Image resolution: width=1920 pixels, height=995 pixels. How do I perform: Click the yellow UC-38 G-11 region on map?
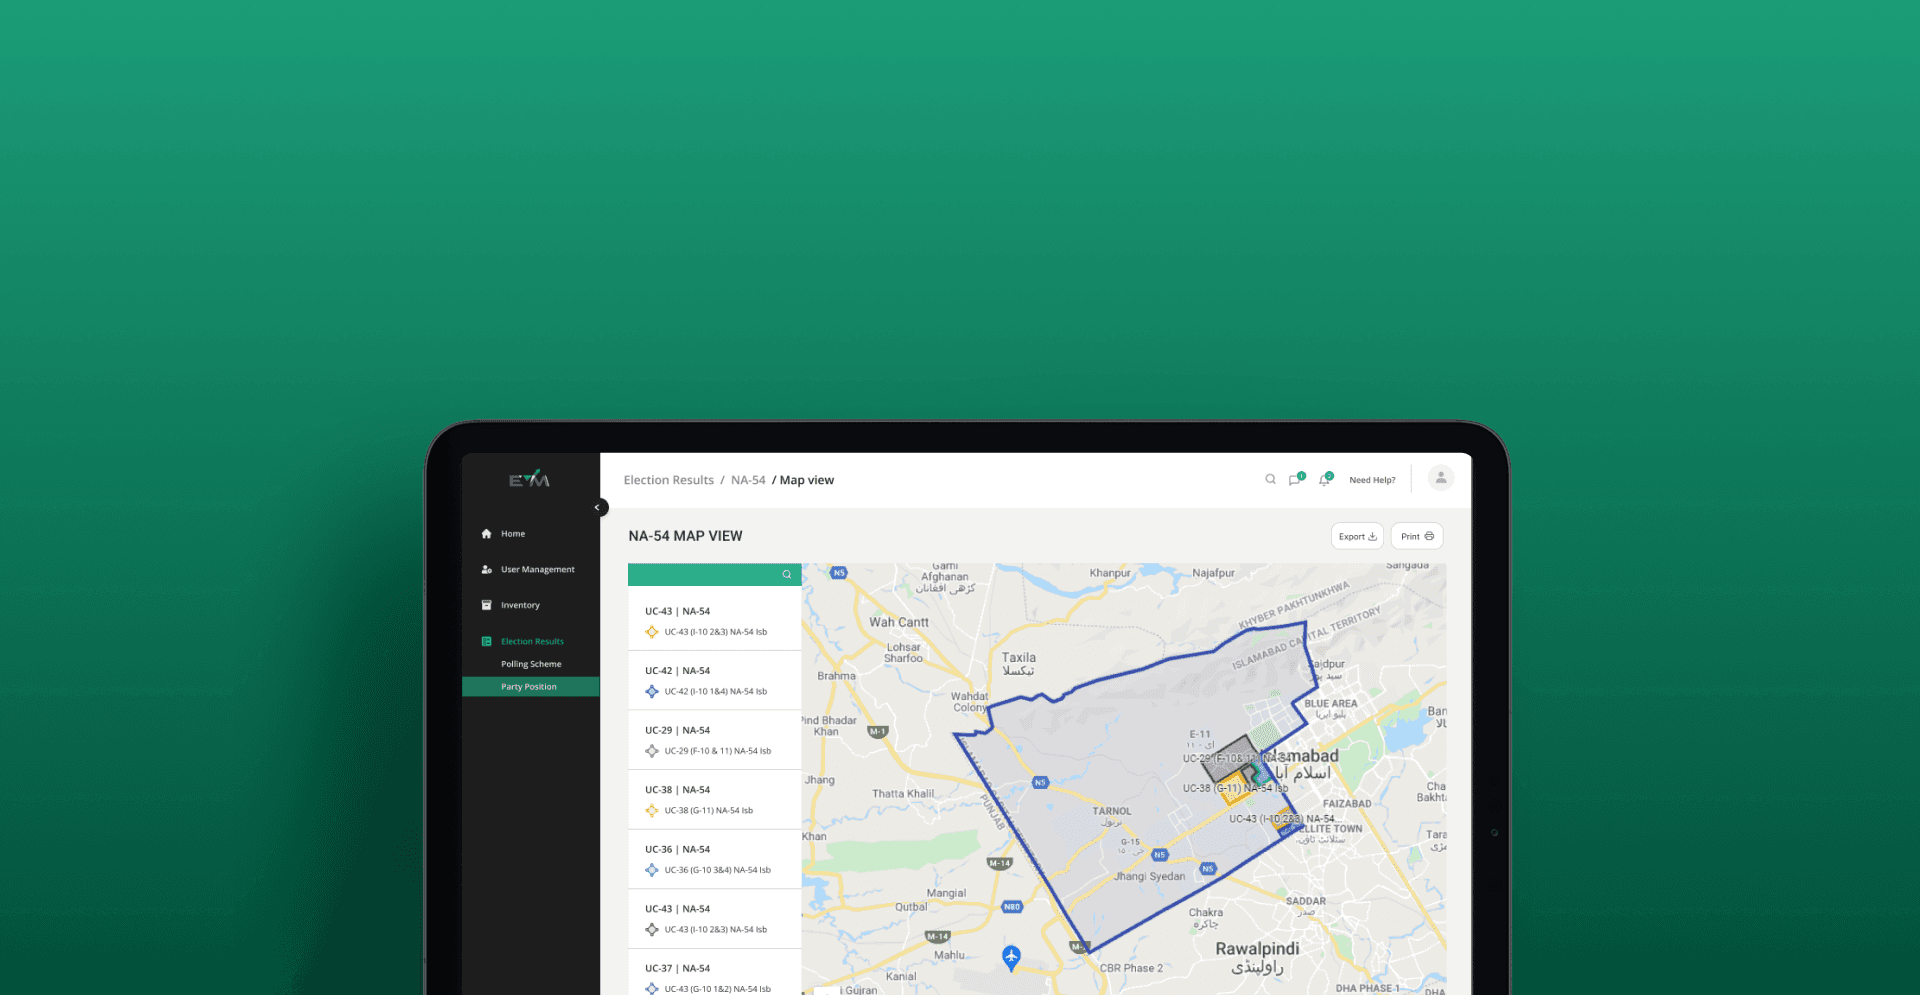tap(1233, 788)
